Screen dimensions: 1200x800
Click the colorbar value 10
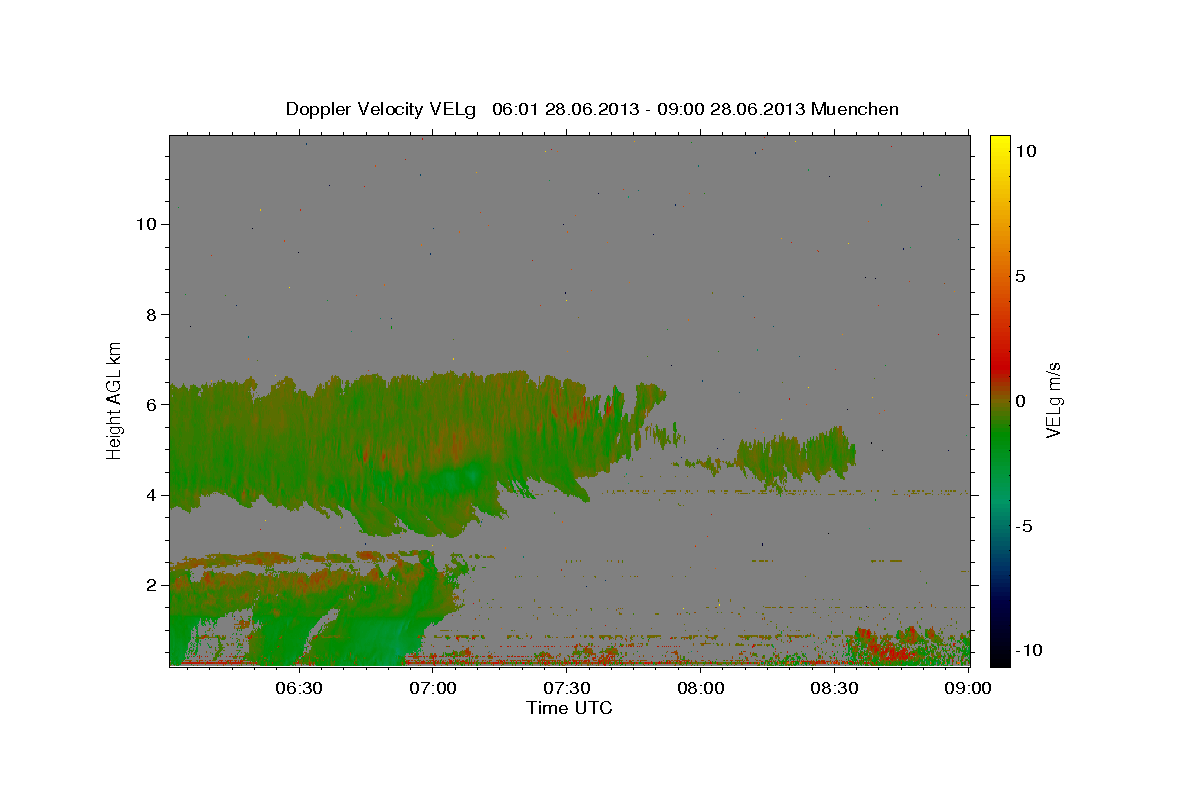[1025, 151]
